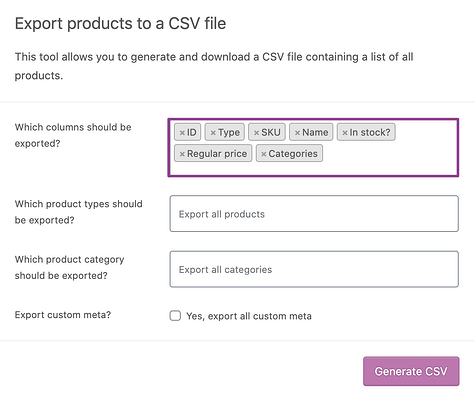The image size is (474, 400).
Task: Select the Categories tag label
Action: coord(293,154)
